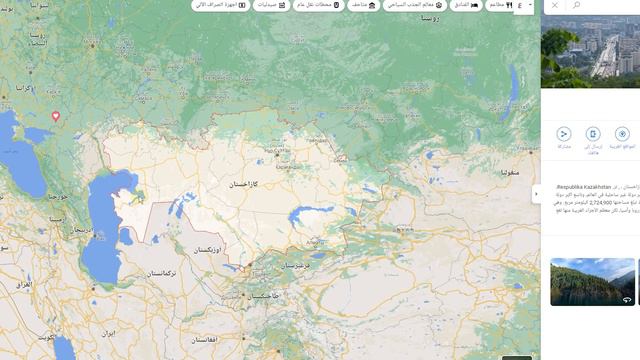640x360 pixels.
Task: Click the Share (مشاركة) icon
Action: coord(564,134)
